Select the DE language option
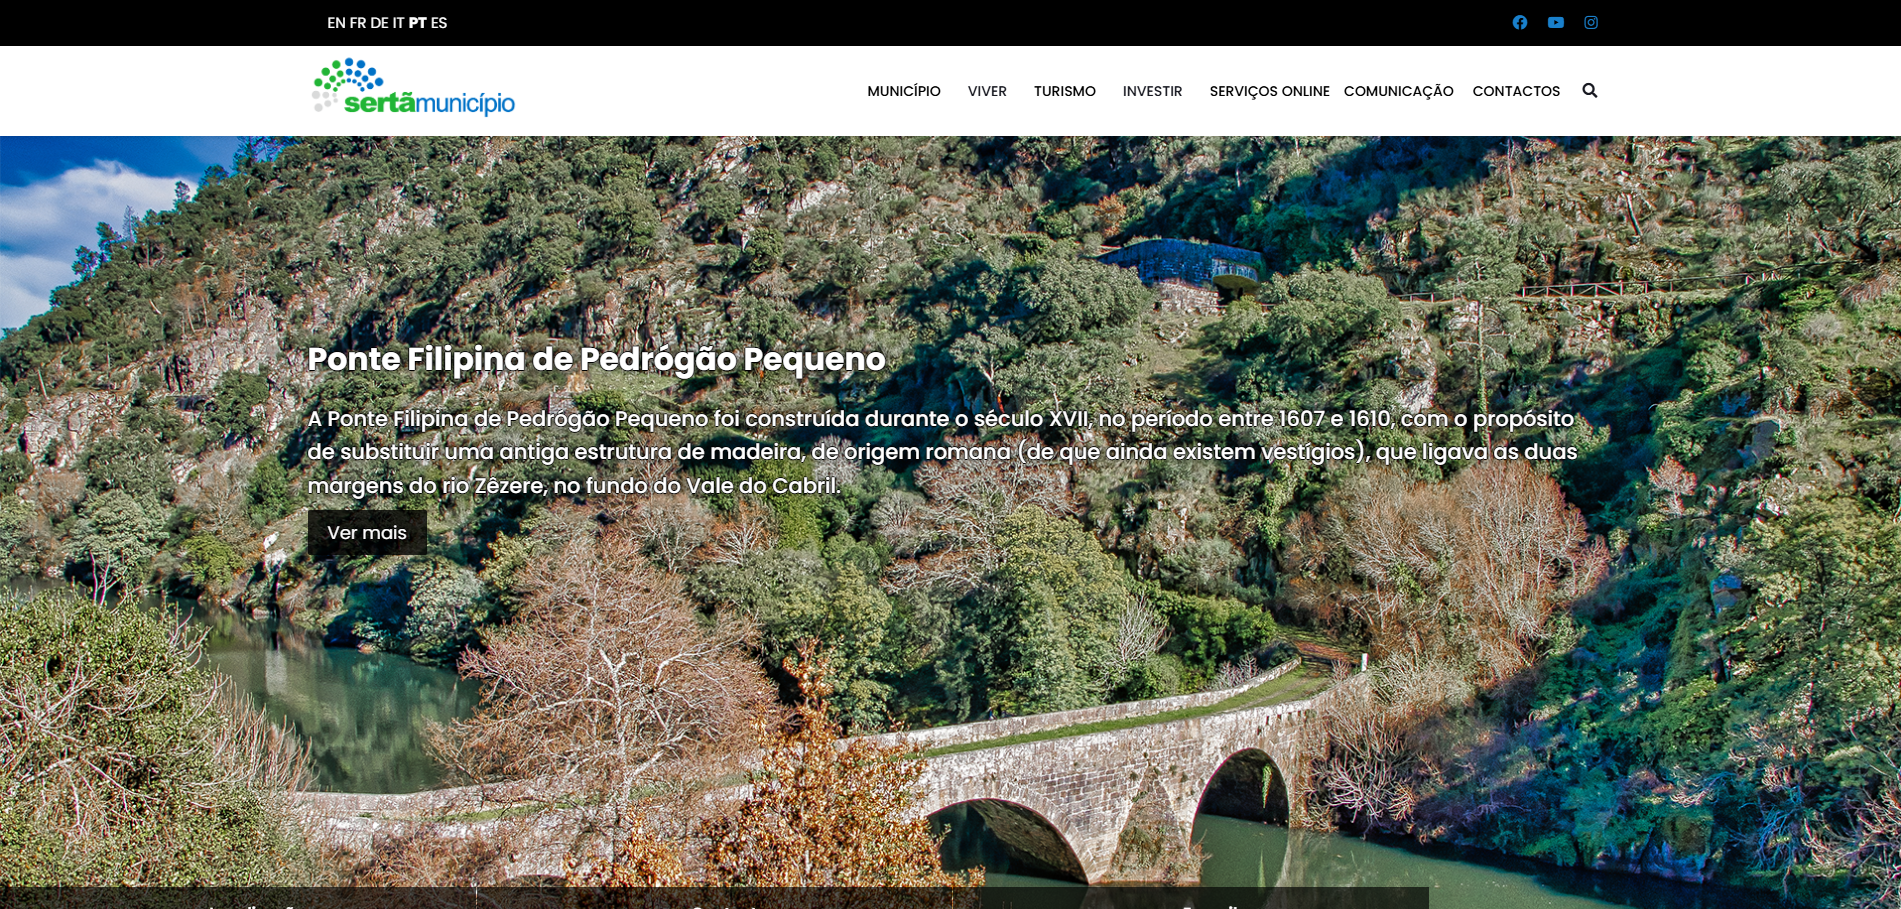1901x909 pixels. [x=379, y=23]
